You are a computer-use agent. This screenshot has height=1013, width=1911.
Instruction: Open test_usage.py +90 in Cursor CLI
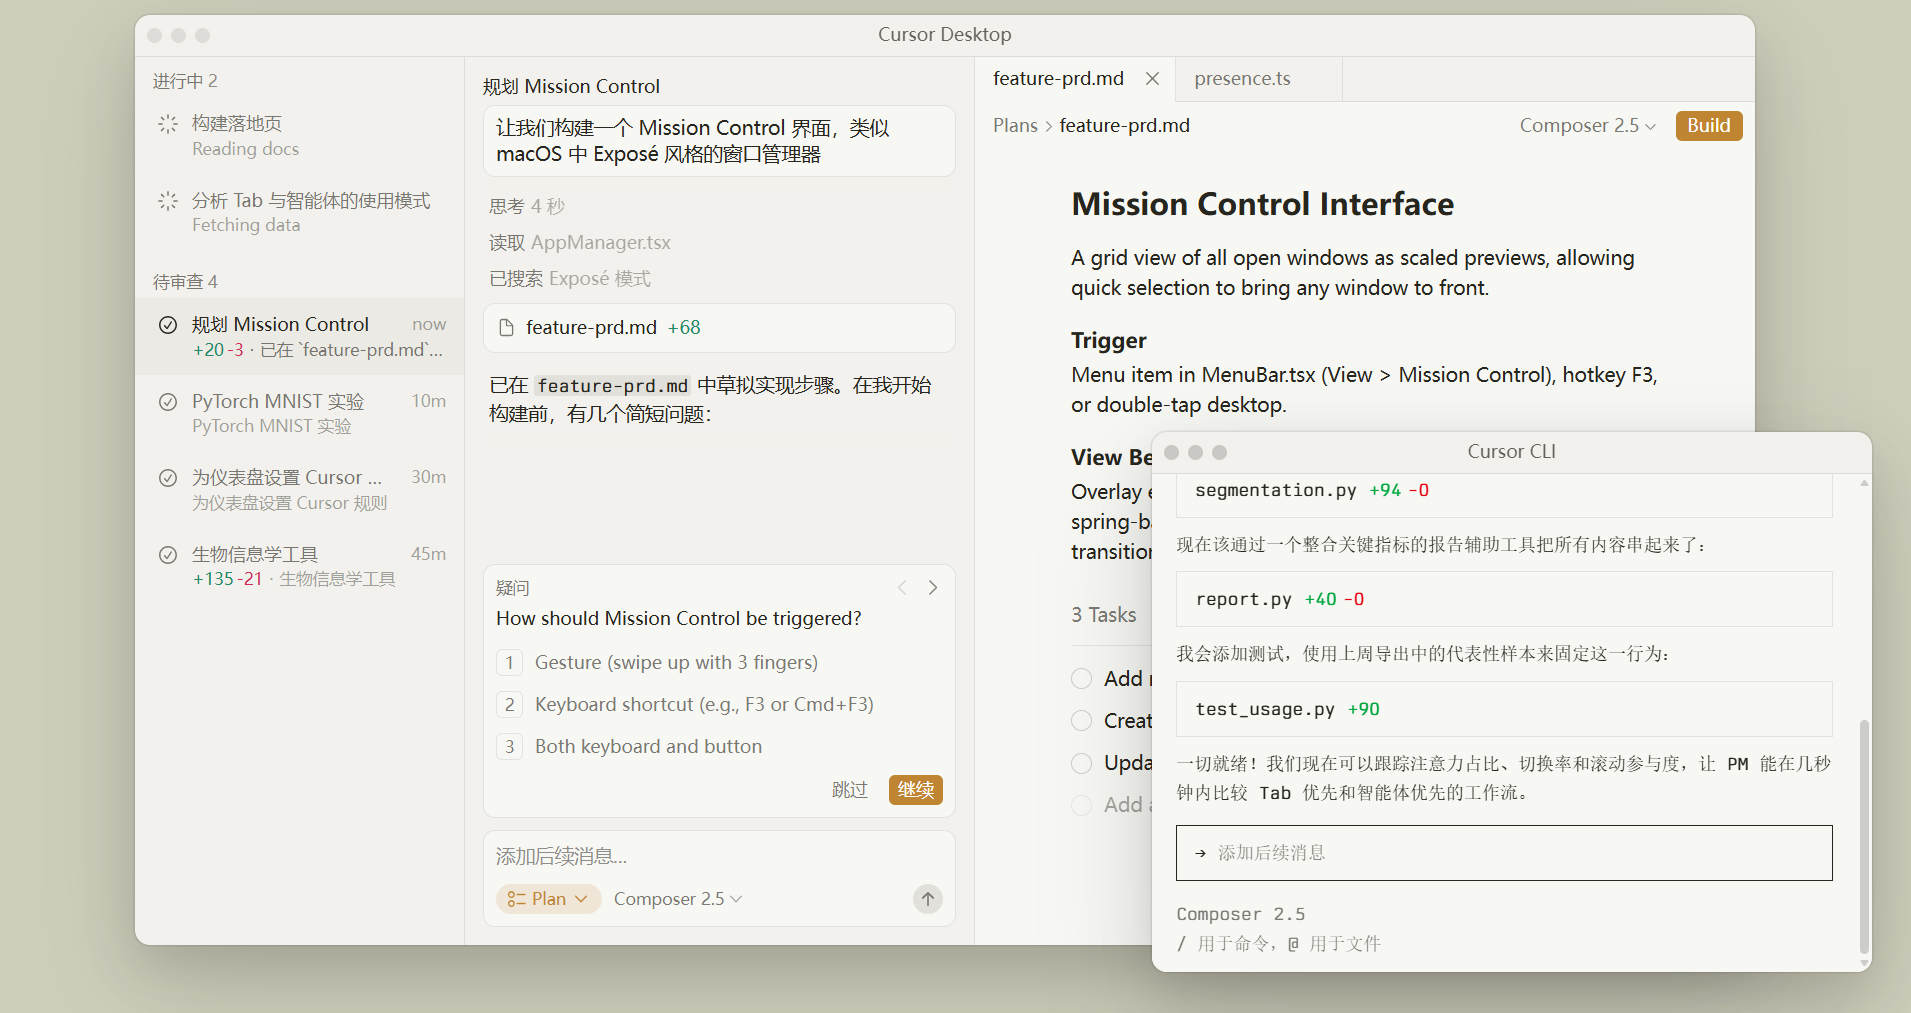coord(1504,710)
